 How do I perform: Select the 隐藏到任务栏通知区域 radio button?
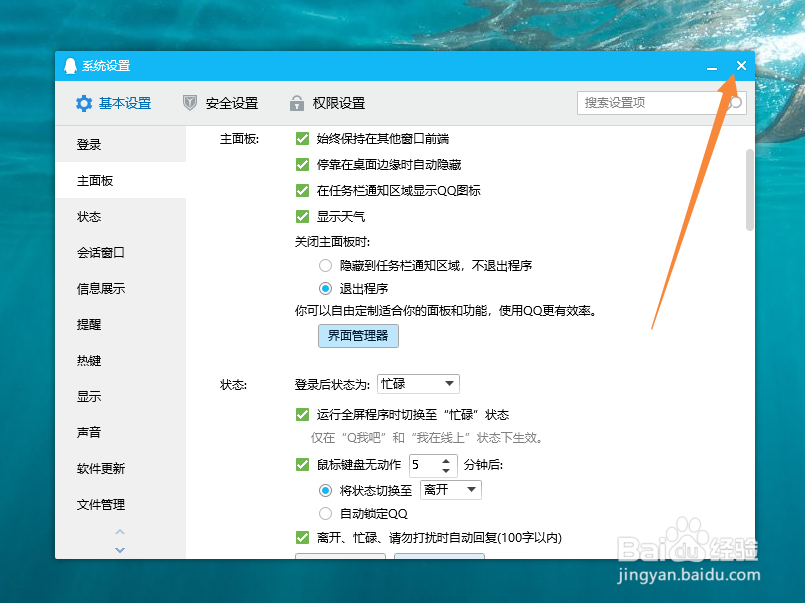(327, 265)
